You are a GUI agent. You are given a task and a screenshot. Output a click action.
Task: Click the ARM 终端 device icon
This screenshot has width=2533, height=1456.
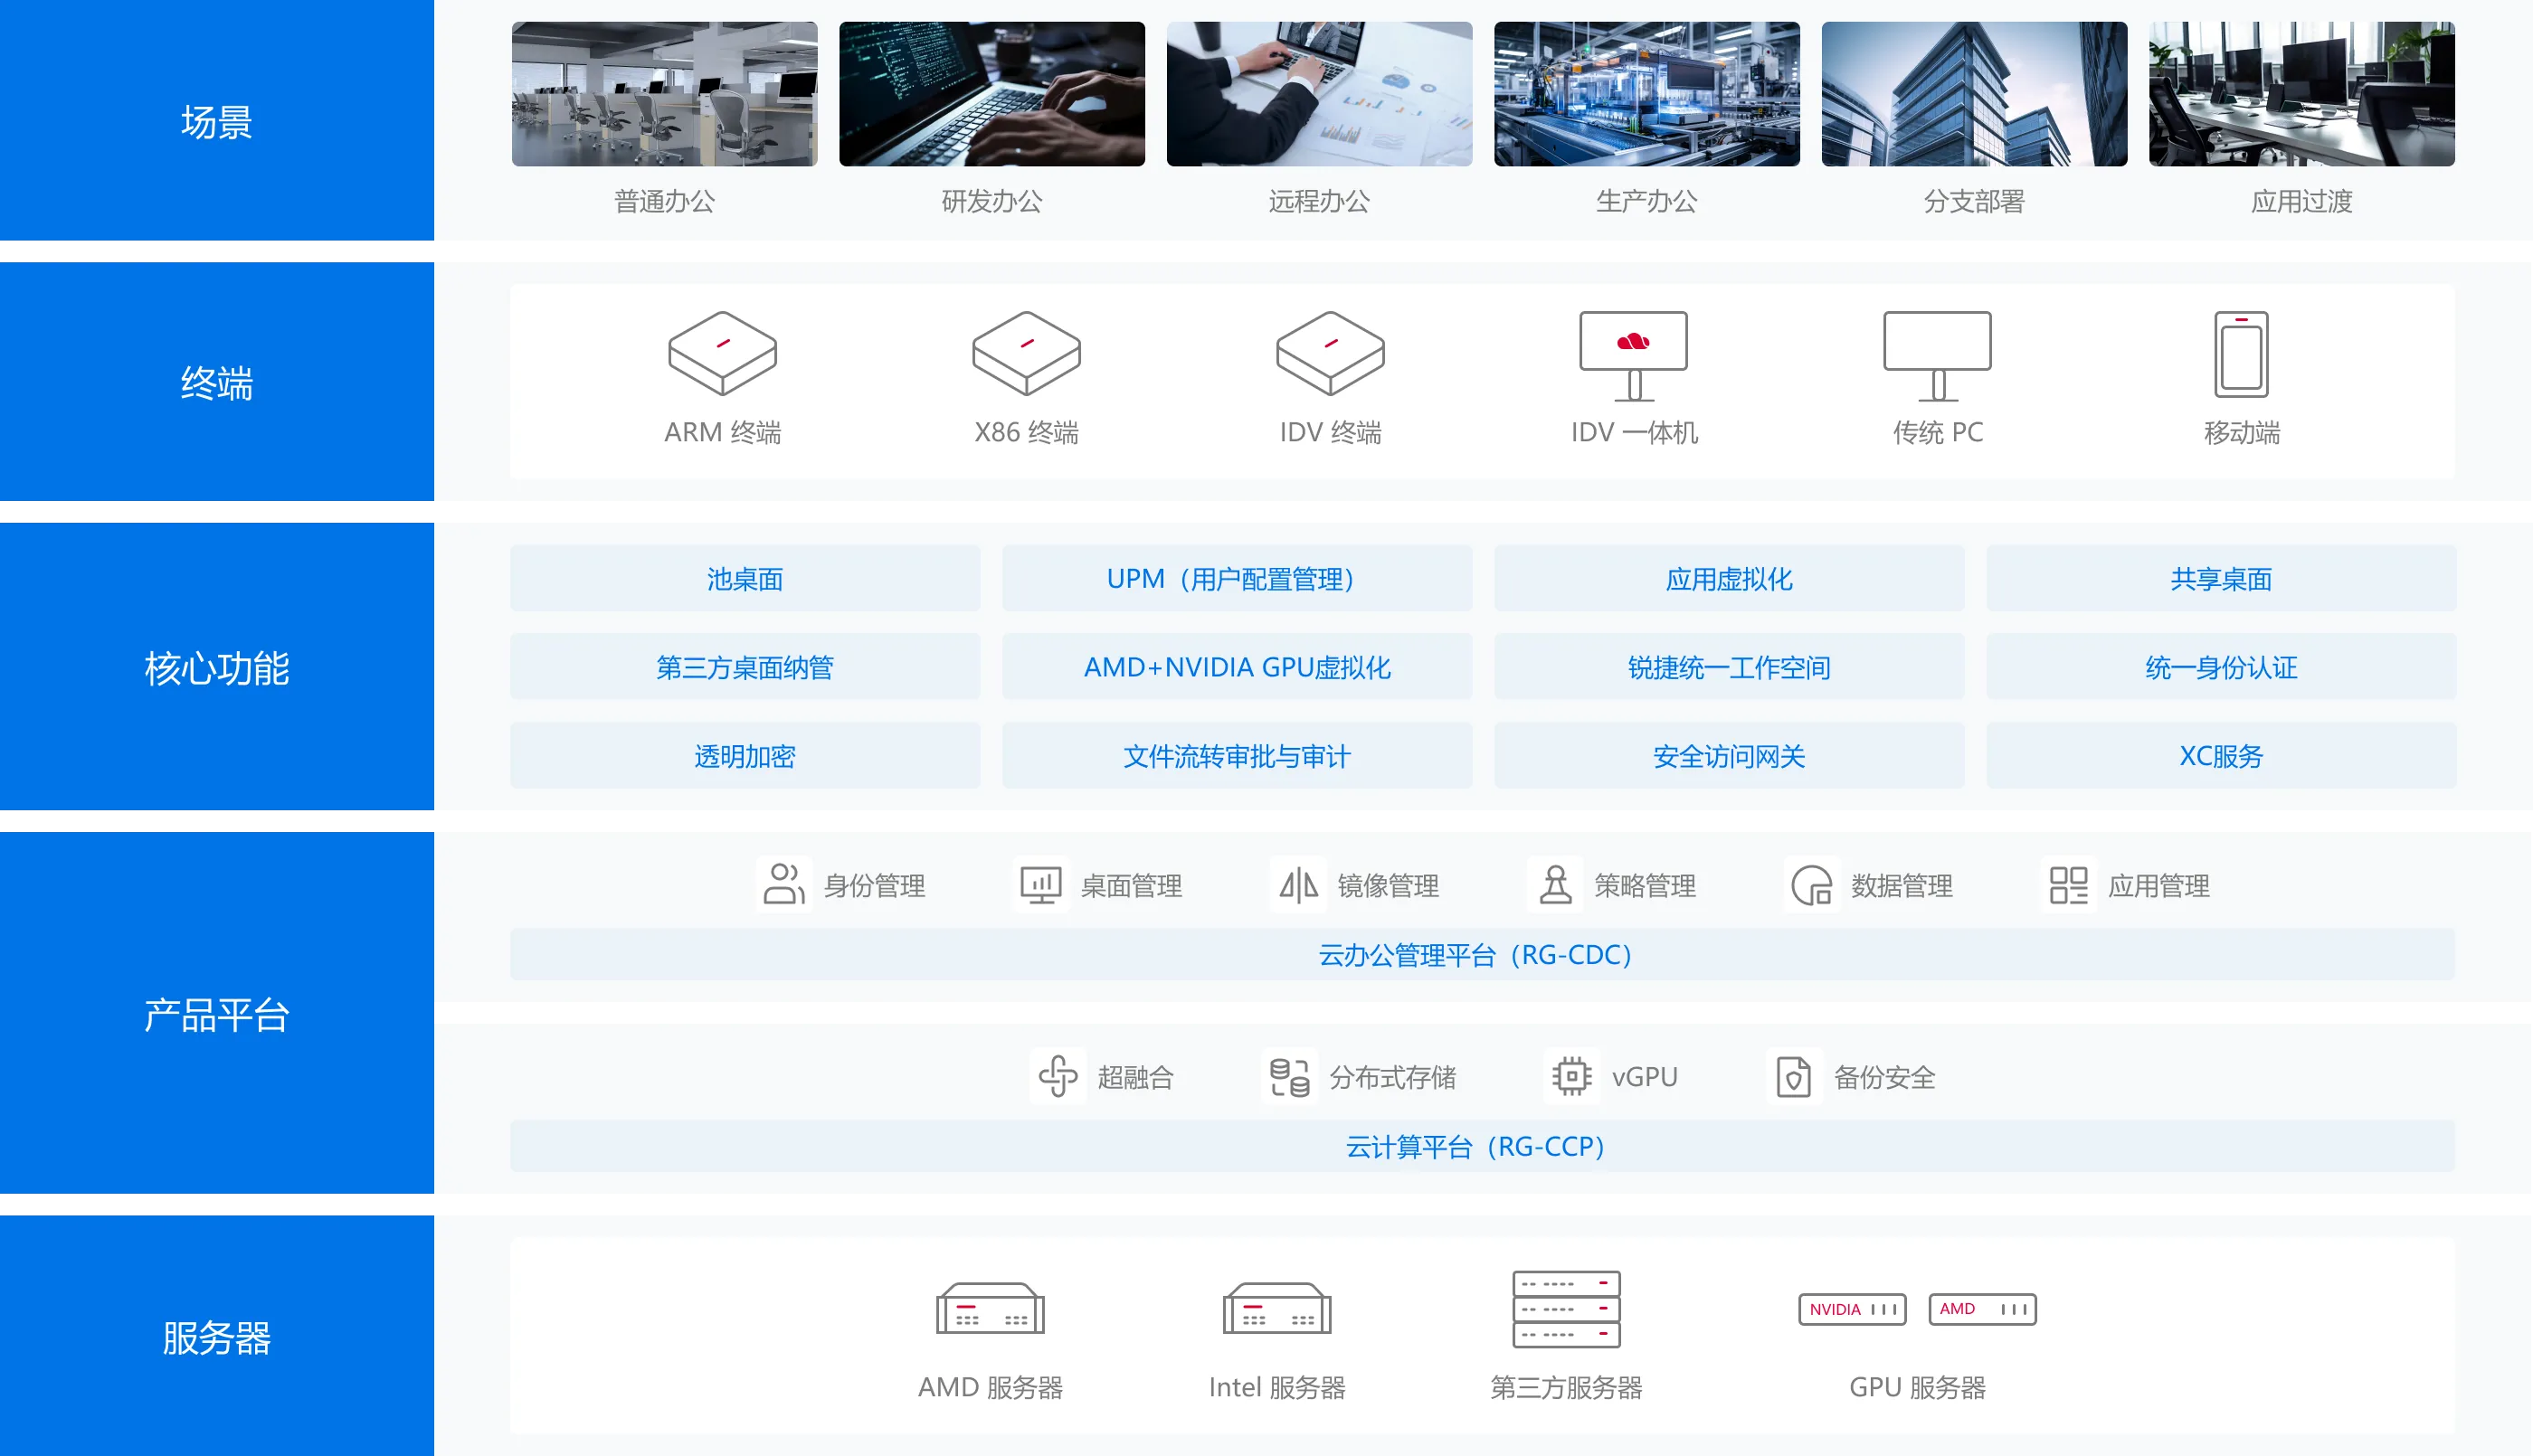pyautogui.click(x=722, y=353)
